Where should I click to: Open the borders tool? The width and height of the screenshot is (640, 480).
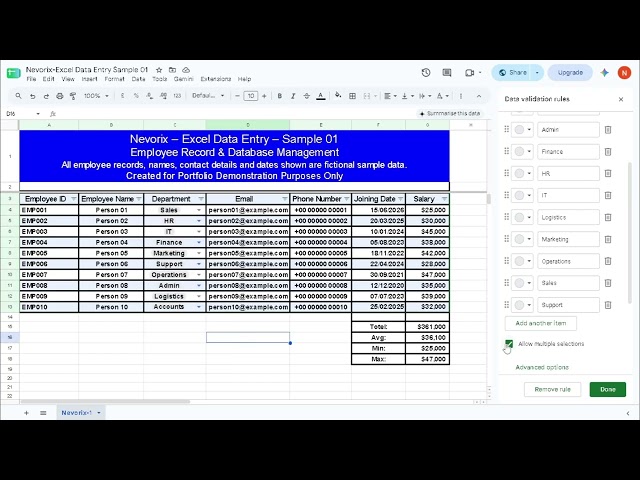(352, 96)
